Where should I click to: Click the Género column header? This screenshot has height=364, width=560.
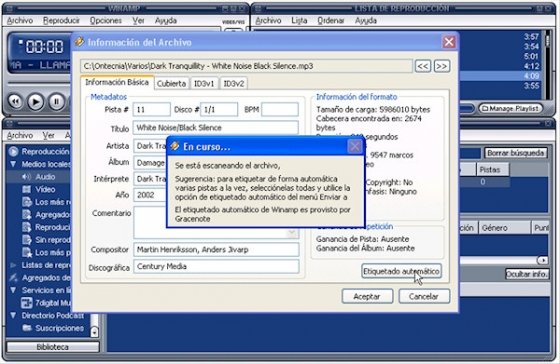tap(505, 228)
